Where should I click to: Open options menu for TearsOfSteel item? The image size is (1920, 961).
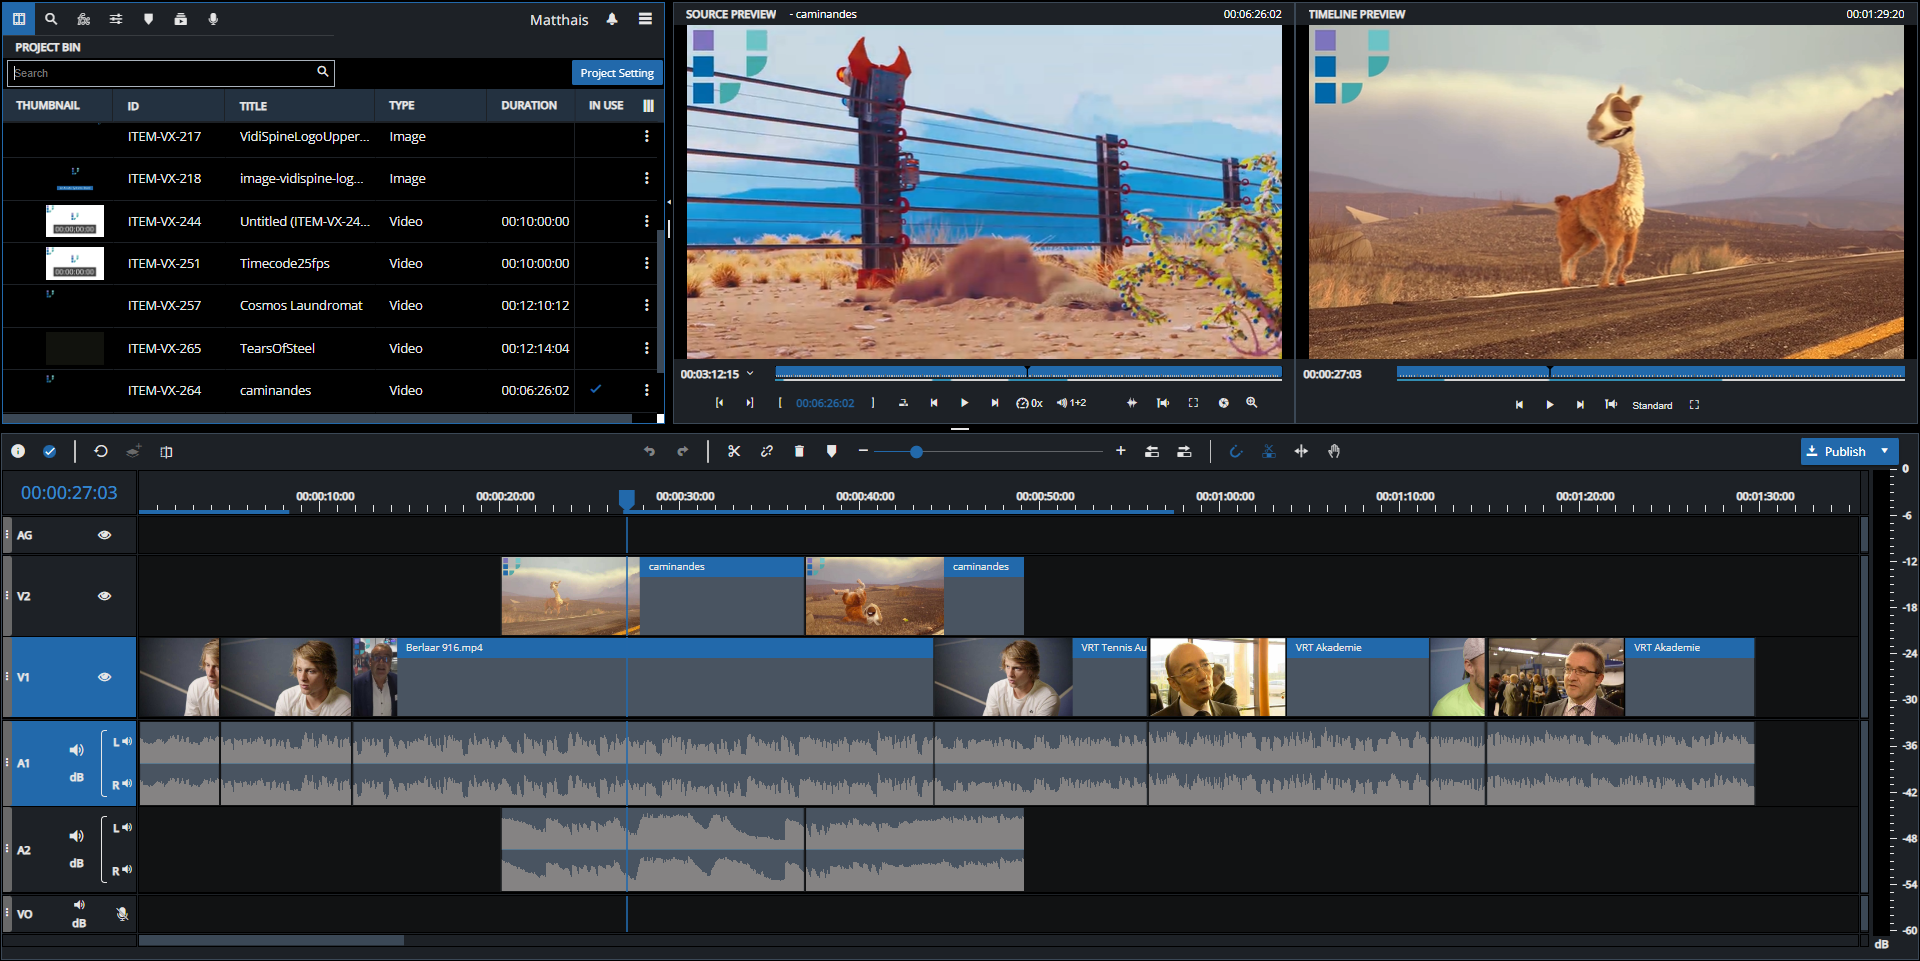646,348
